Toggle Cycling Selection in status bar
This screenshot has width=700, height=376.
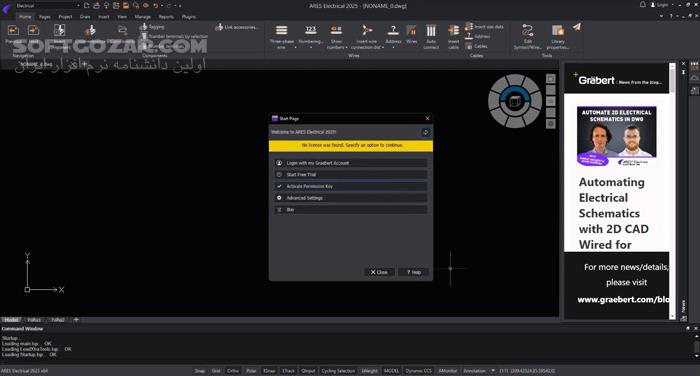(338, 371)
